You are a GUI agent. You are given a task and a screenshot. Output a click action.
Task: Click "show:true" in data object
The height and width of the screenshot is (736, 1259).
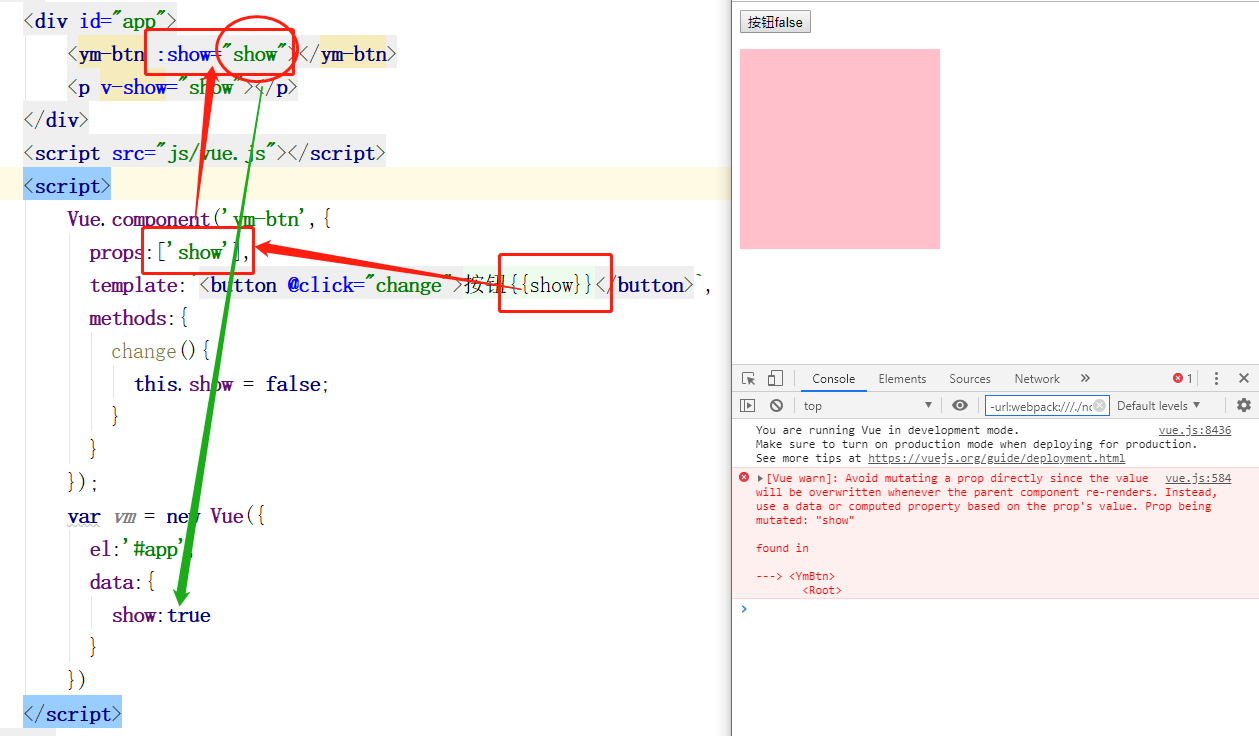click(x=161, y=615)
